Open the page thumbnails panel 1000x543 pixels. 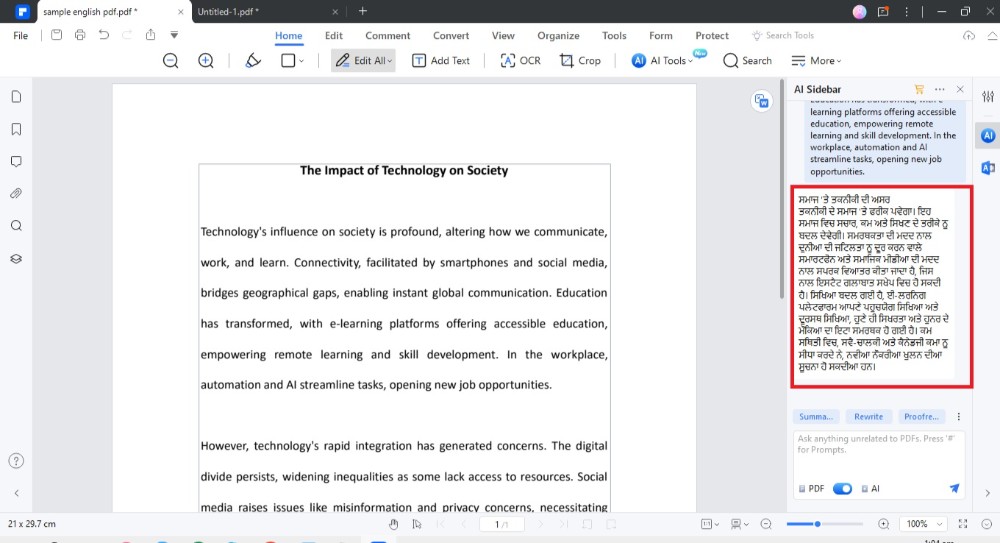tap(17, 96)
